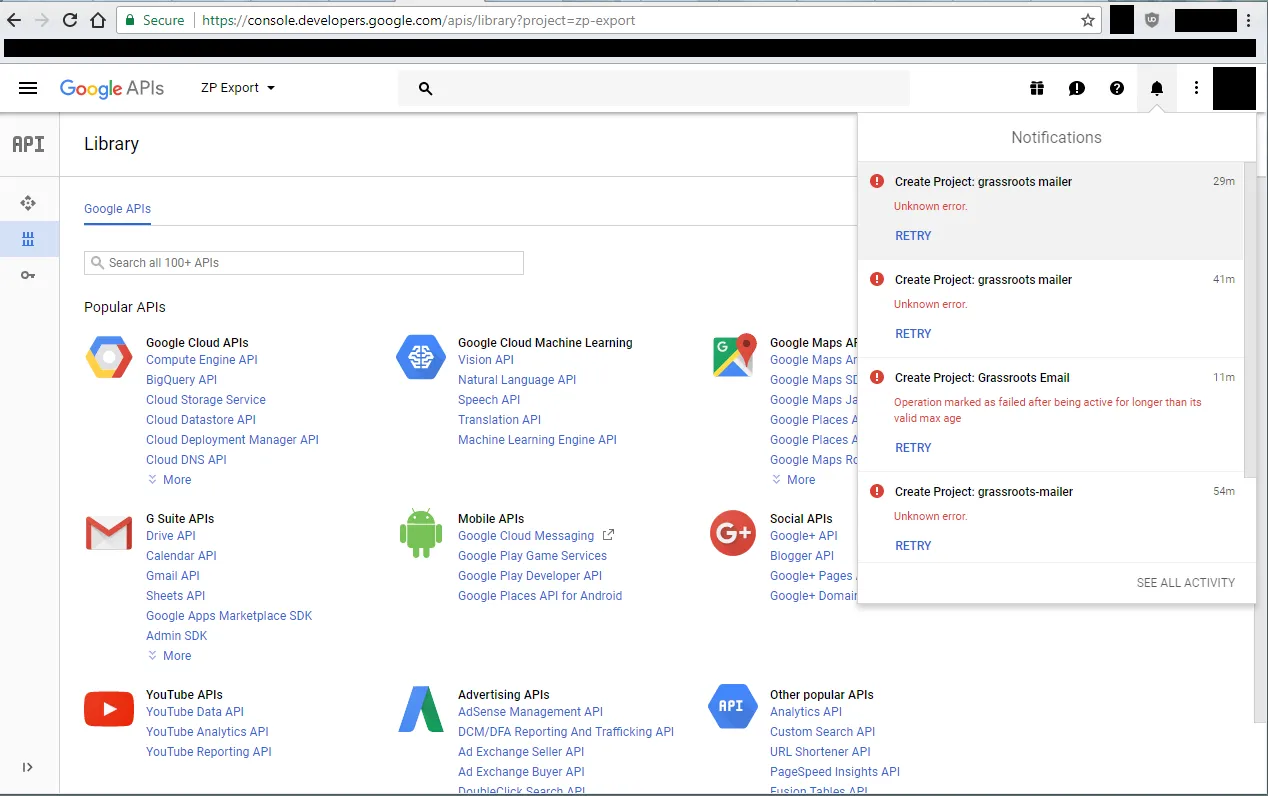Open the ZP Export project dropdown
Viewport: 1268px width, 796px height.
238,88
